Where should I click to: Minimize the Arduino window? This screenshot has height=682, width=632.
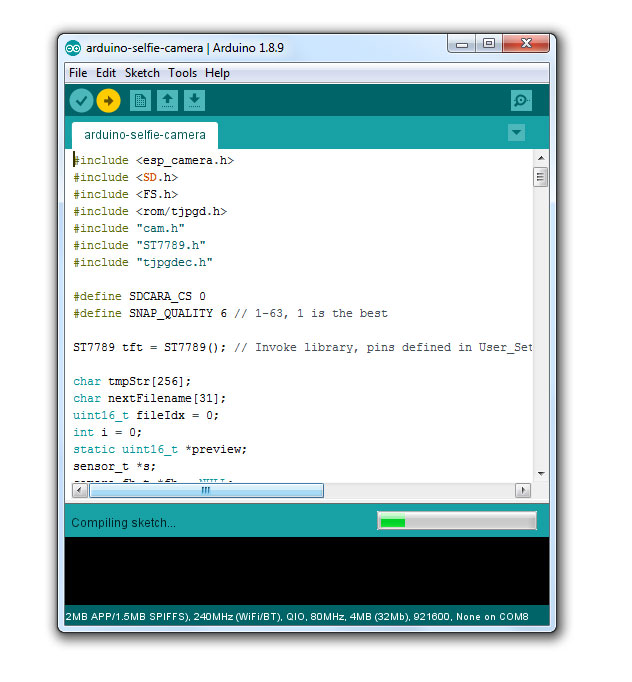tap(462, 44)
